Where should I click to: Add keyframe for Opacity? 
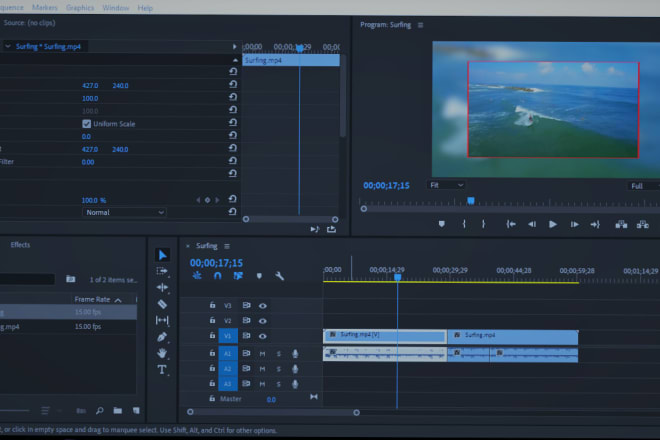[x=208, y=200]
